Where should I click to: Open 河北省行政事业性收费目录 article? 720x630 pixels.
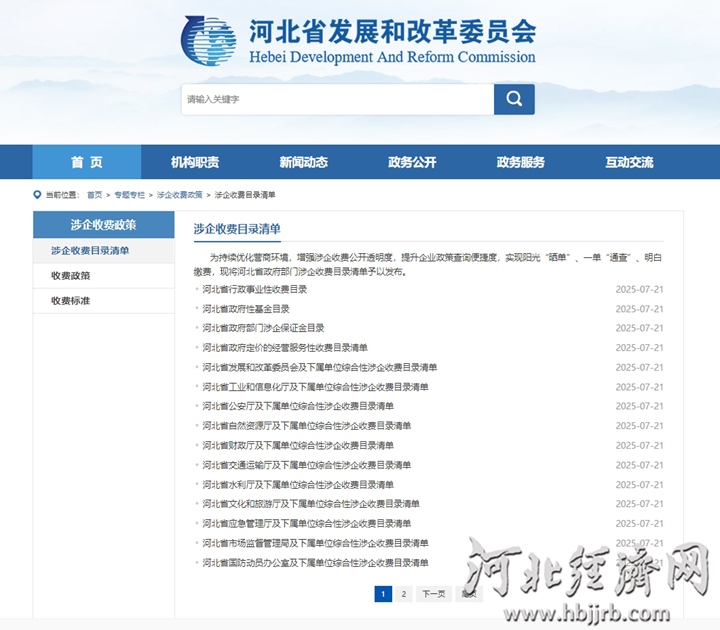[254, 289]
